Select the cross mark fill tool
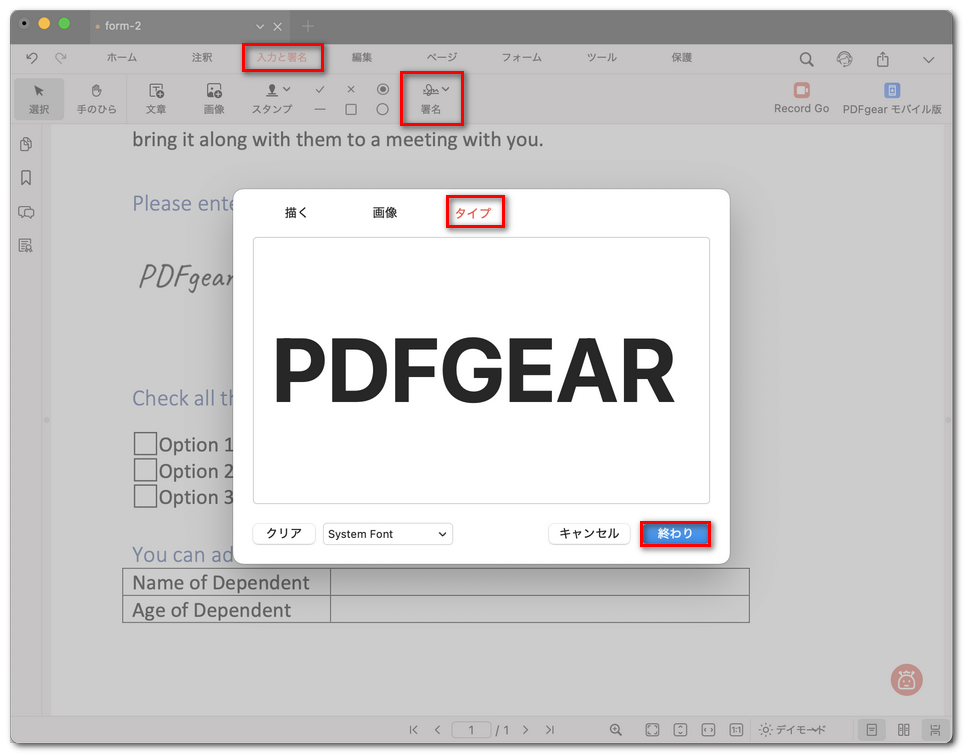Viewport: 964px width, 754px height. [351, 89]
